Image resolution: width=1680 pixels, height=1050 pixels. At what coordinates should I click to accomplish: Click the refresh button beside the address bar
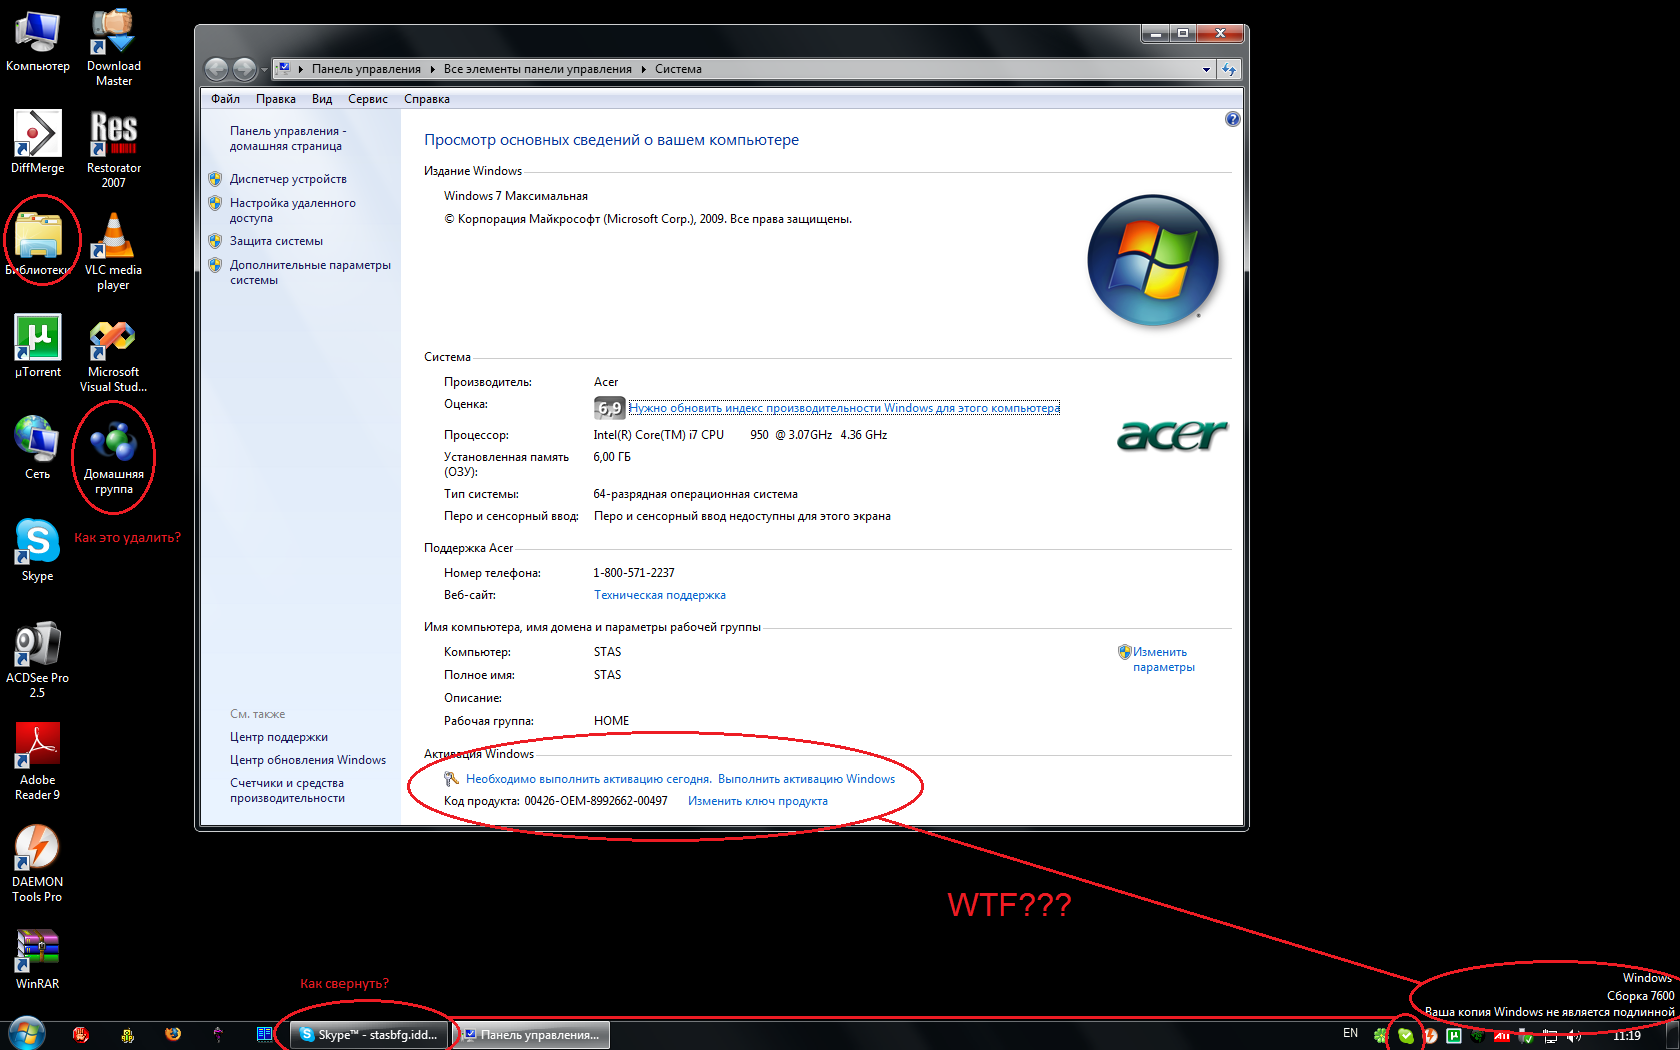[x=1229, y=69]
